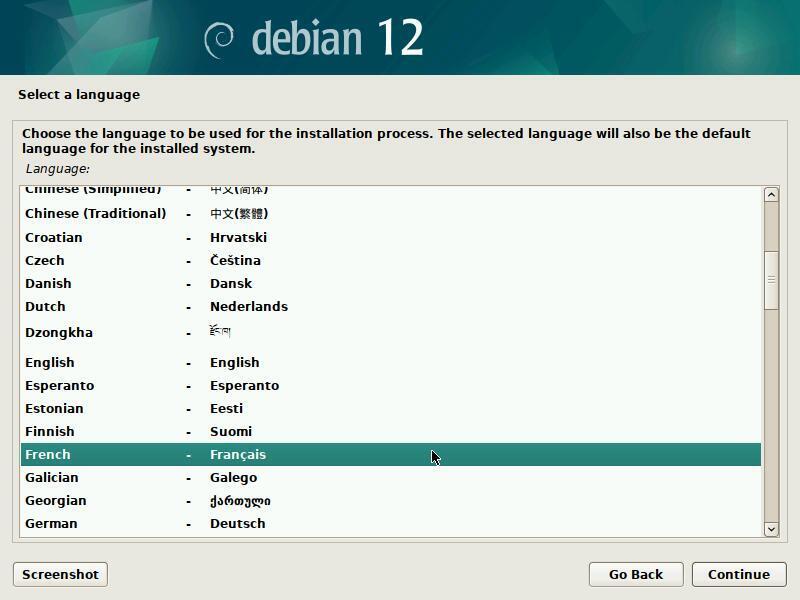This screenshot has height=600, width=800.
Task: Pick Danish (Dansk) as installation language
Action: 48,283
